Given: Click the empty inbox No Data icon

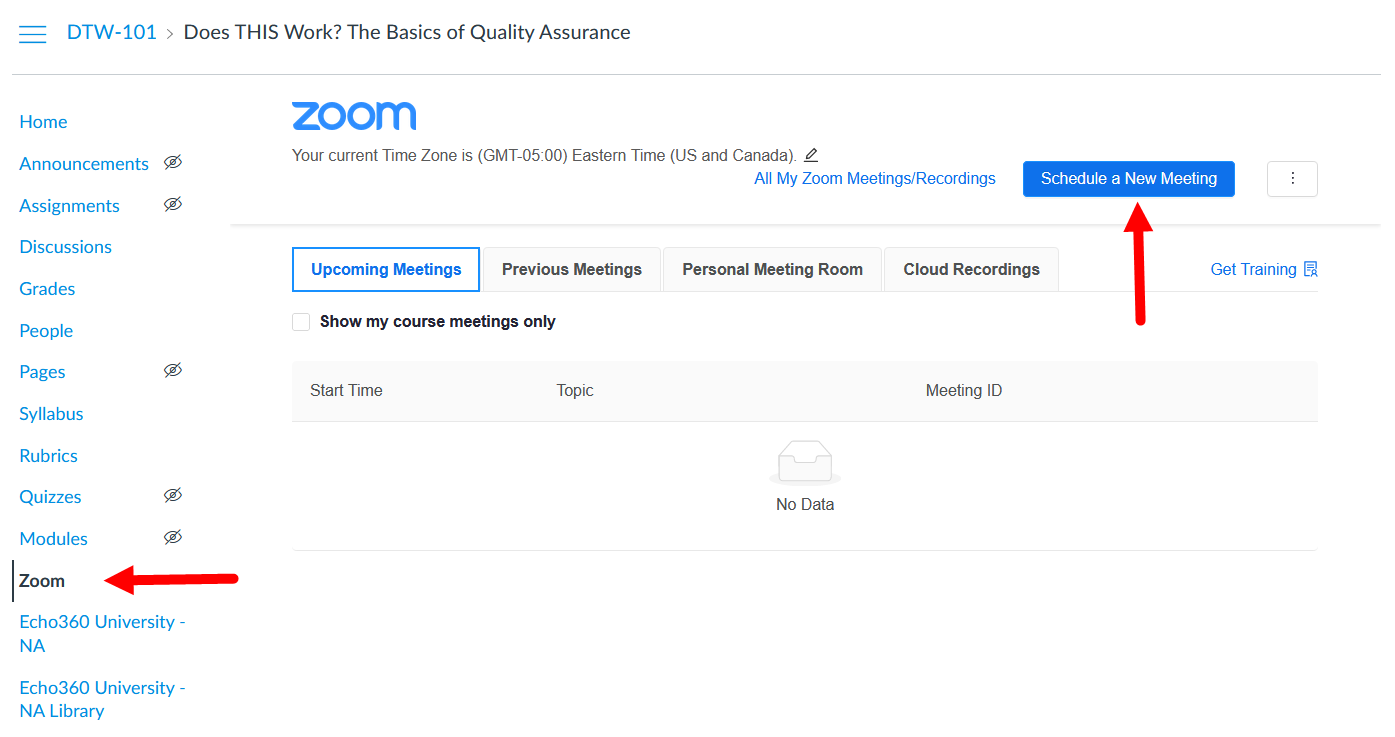Looking at the screenshot, I should (x=805, y=462).
